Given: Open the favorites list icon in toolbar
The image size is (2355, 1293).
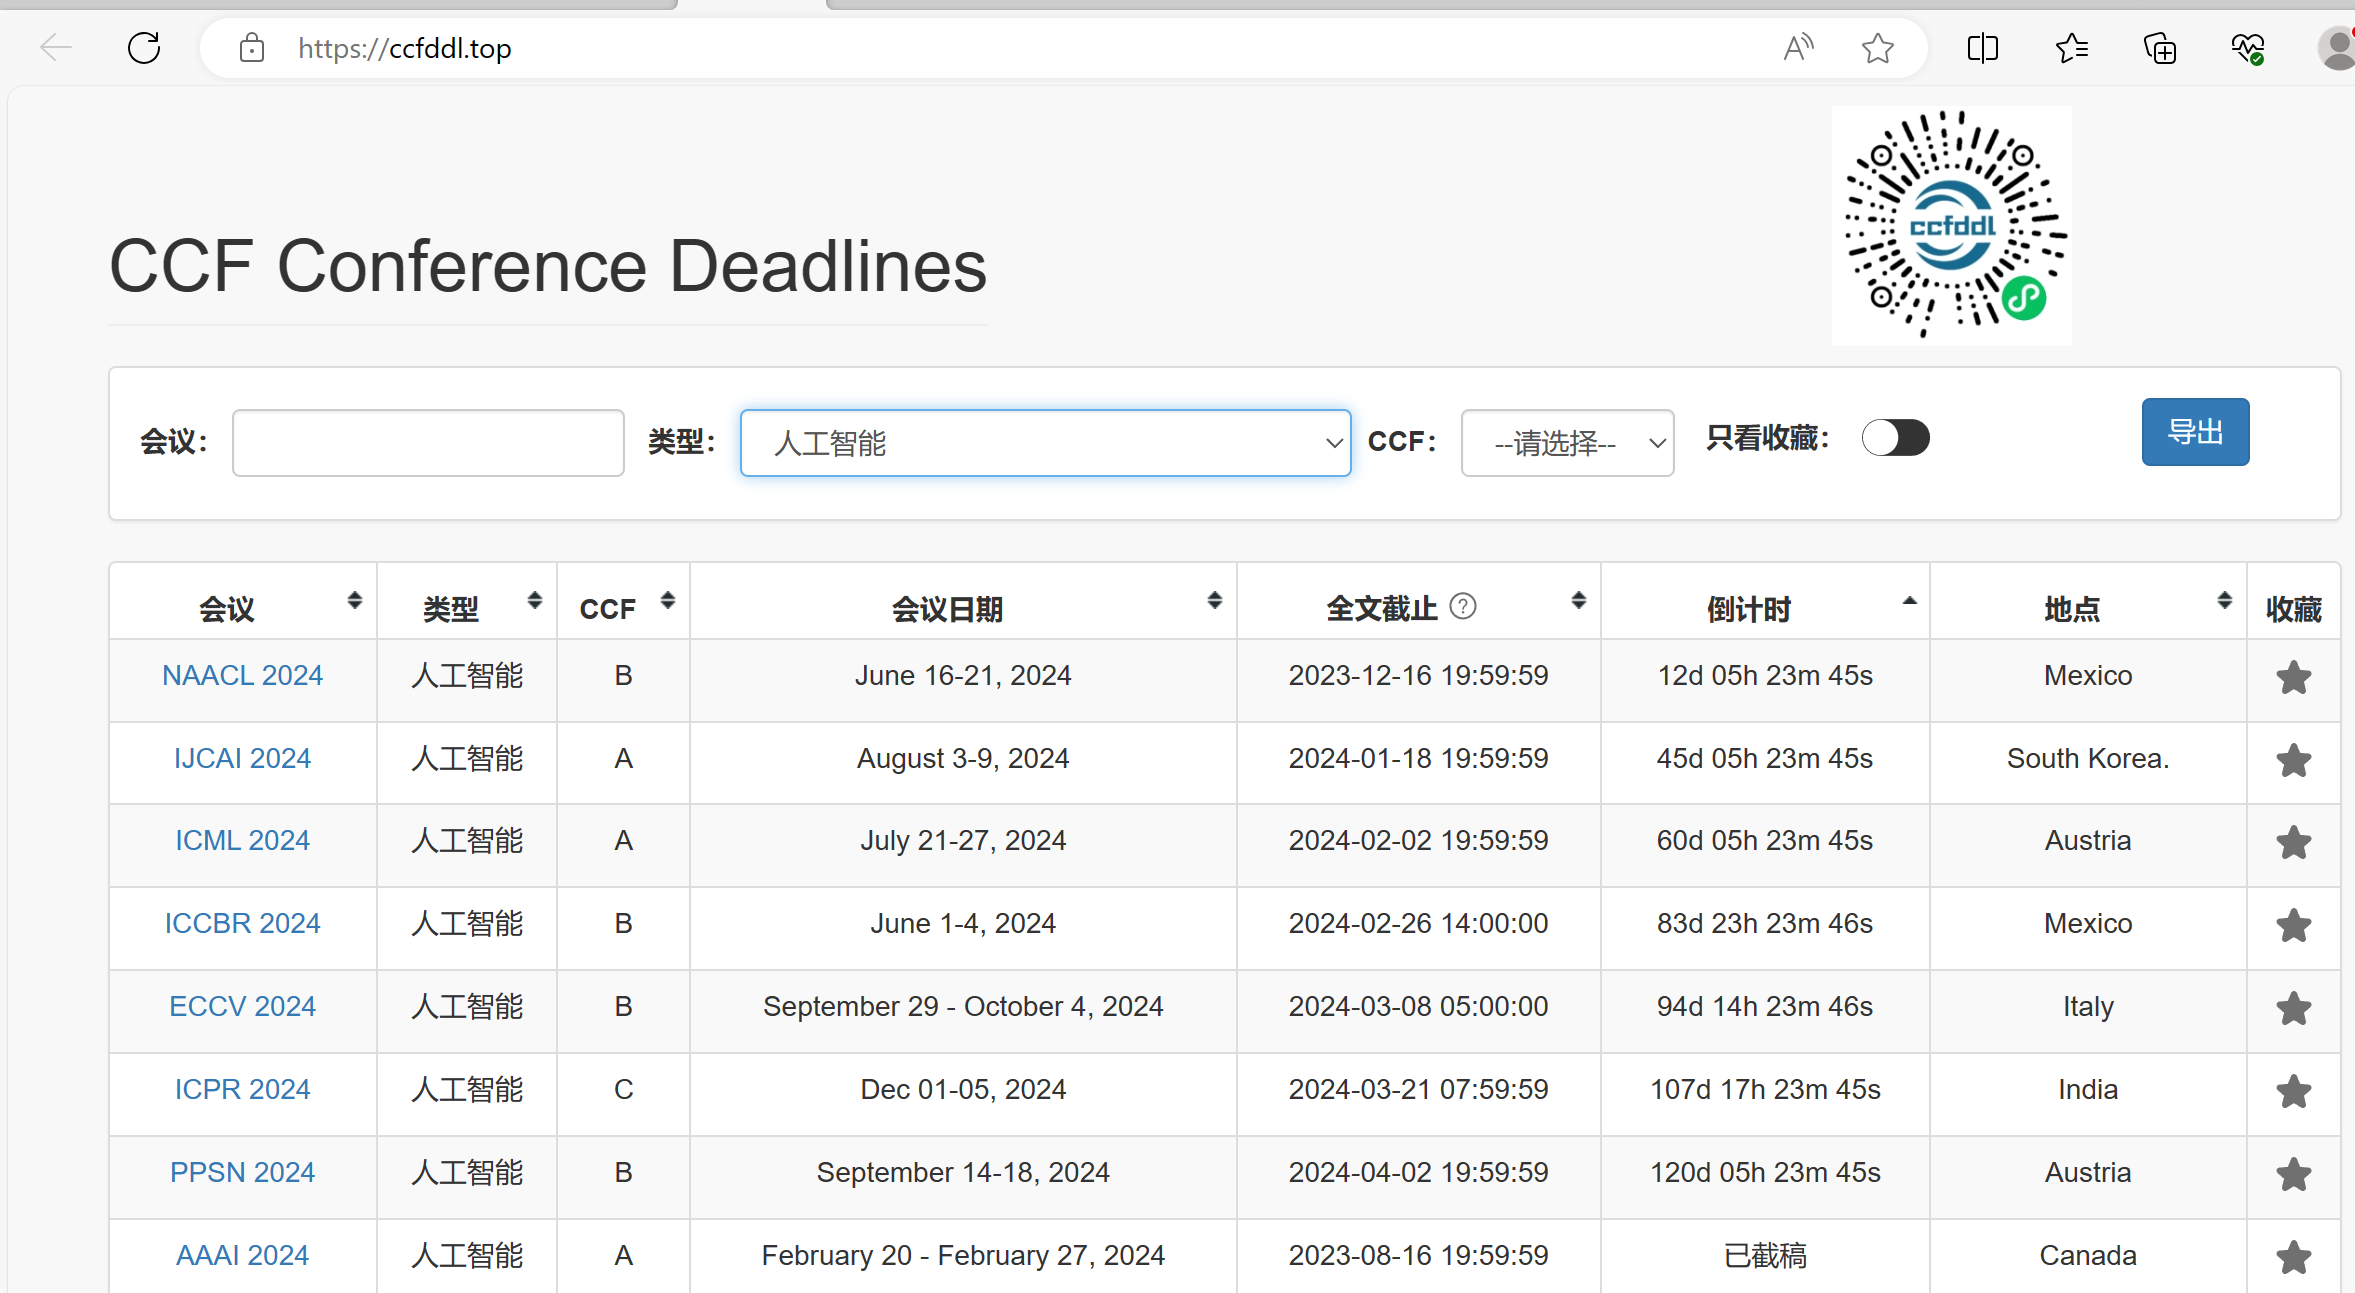Looking at the screenshot, I should tap(2071, 48).
